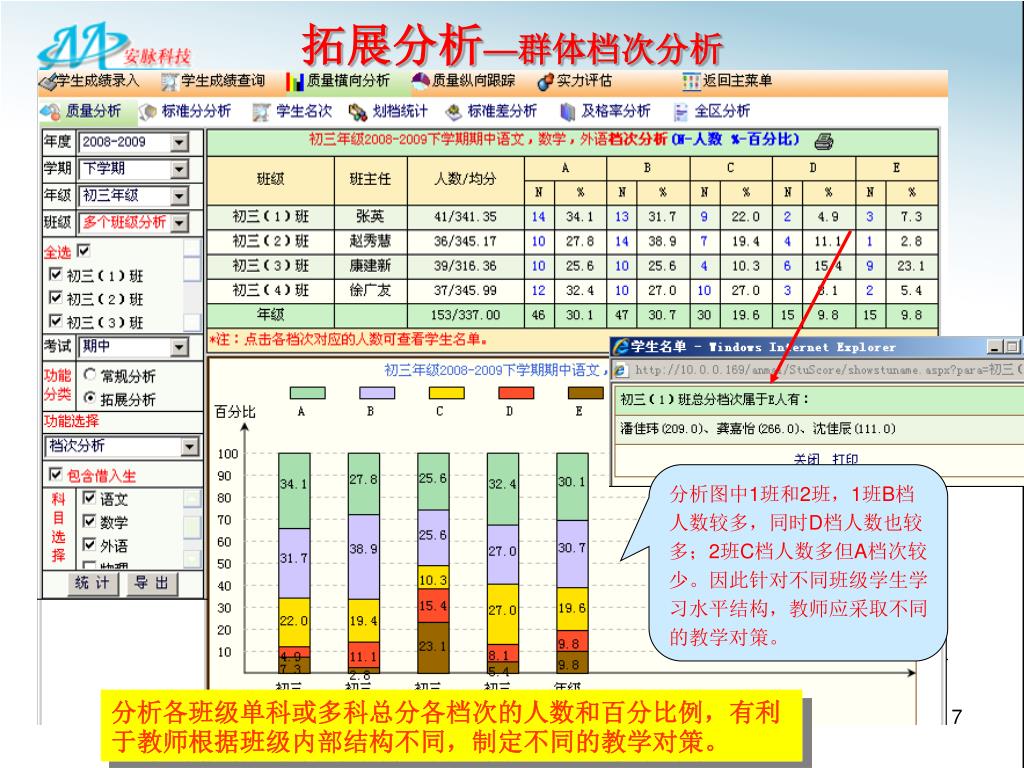Click the 返回主菜单 icon
The image size is (1024, 768).
point(691,81)
